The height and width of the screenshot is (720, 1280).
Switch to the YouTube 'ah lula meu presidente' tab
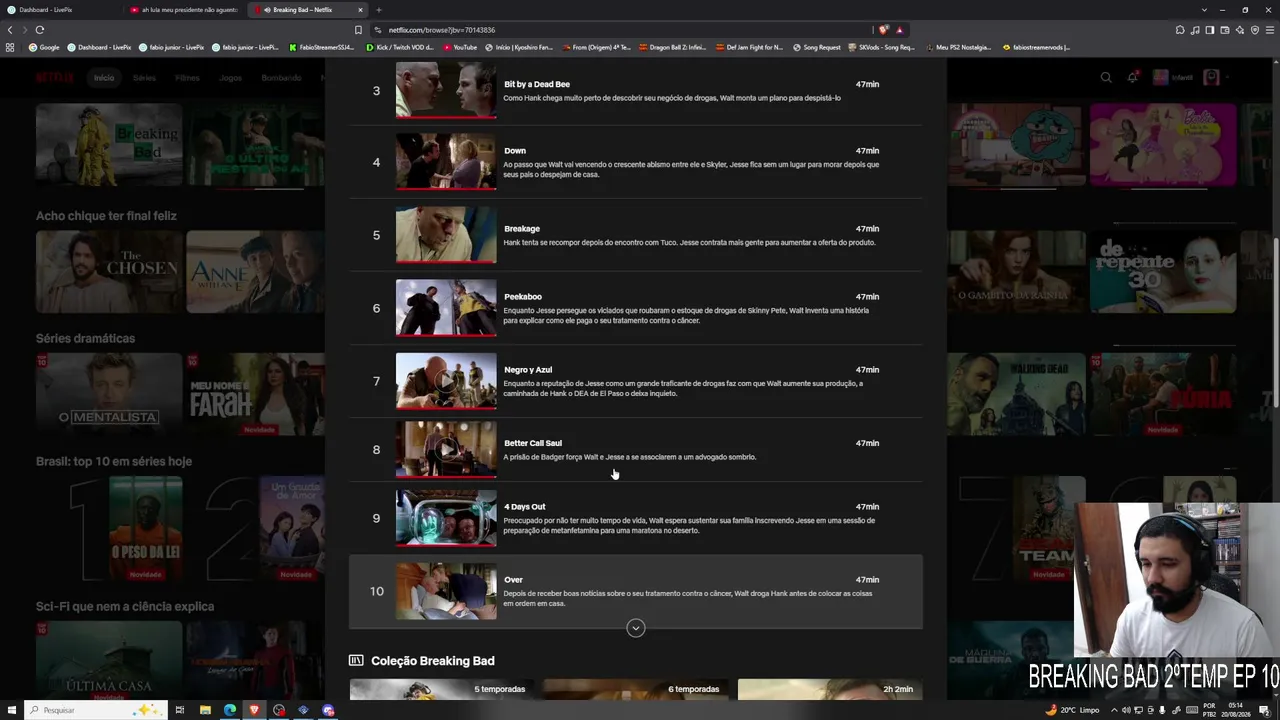[x=185, y=10]
